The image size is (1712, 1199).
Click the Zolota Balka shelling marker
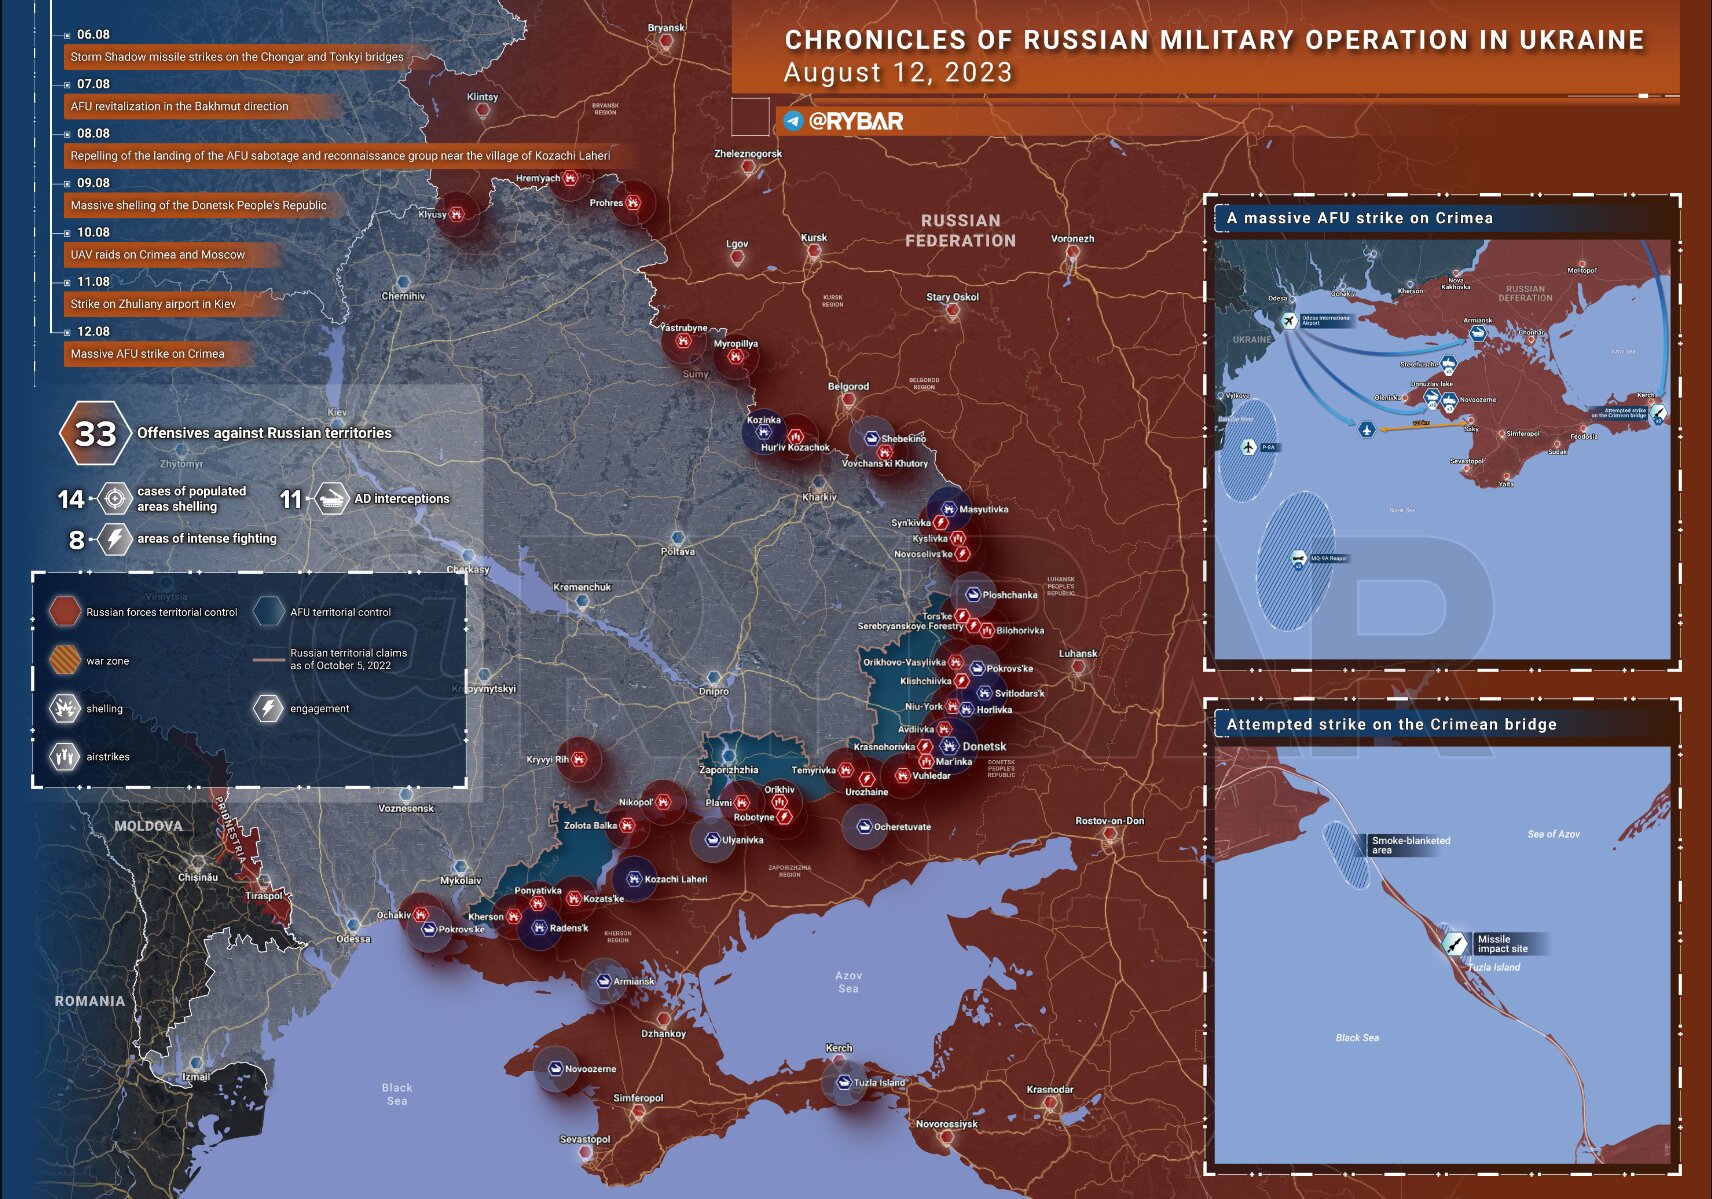627,826
